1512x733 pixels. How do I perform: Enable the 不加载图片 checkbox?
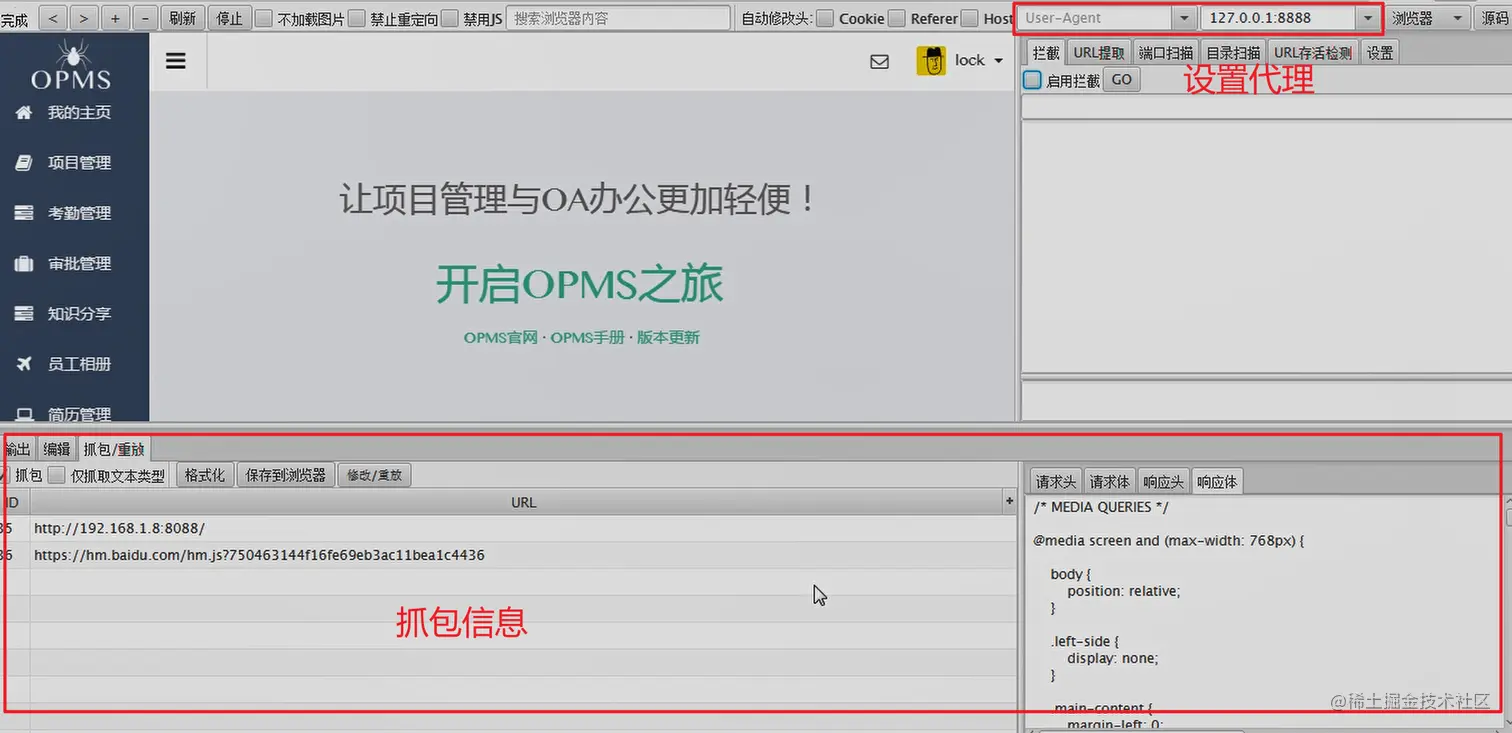coord(264,18)
